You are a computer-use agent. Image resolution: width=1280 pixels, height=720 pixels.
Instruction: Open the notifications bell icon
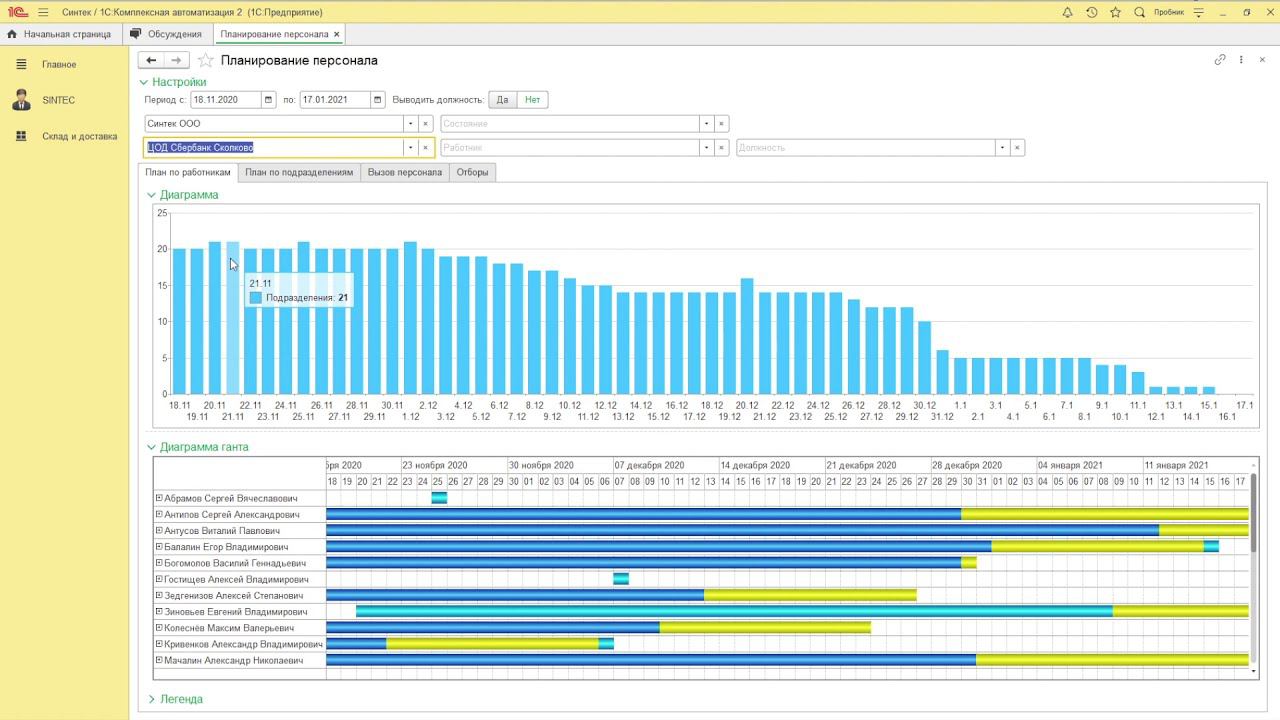pyautogui.click(x=1067, y=12)
